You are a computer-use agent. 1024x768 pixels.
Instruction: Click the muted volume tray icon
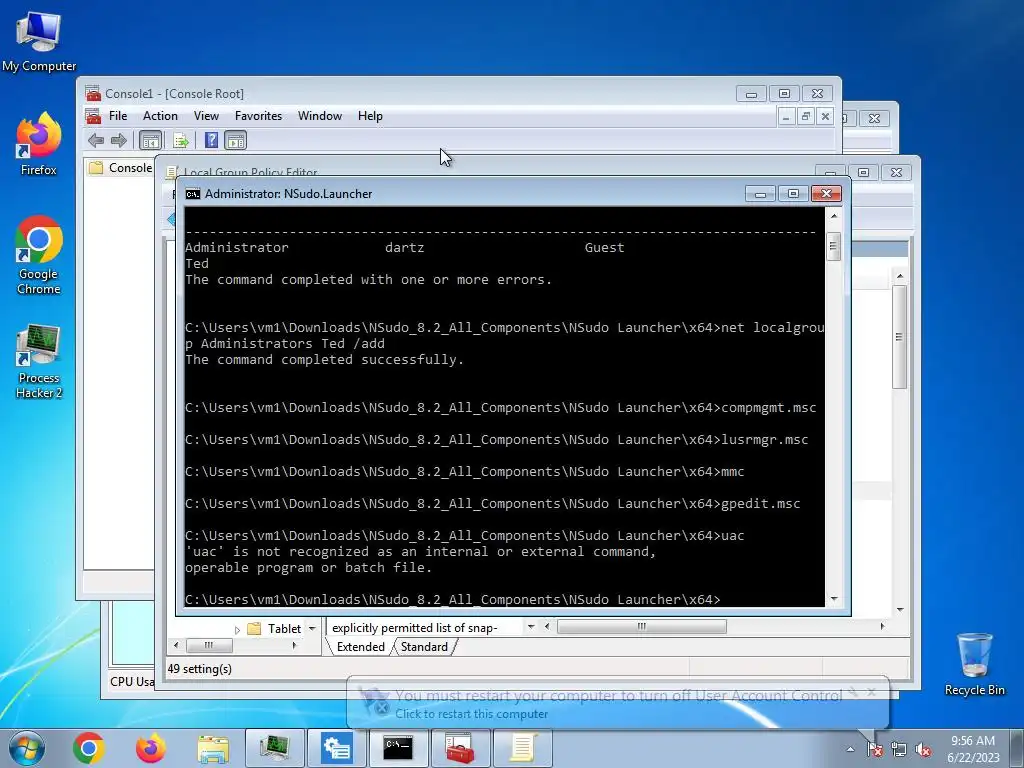point(923,750)
